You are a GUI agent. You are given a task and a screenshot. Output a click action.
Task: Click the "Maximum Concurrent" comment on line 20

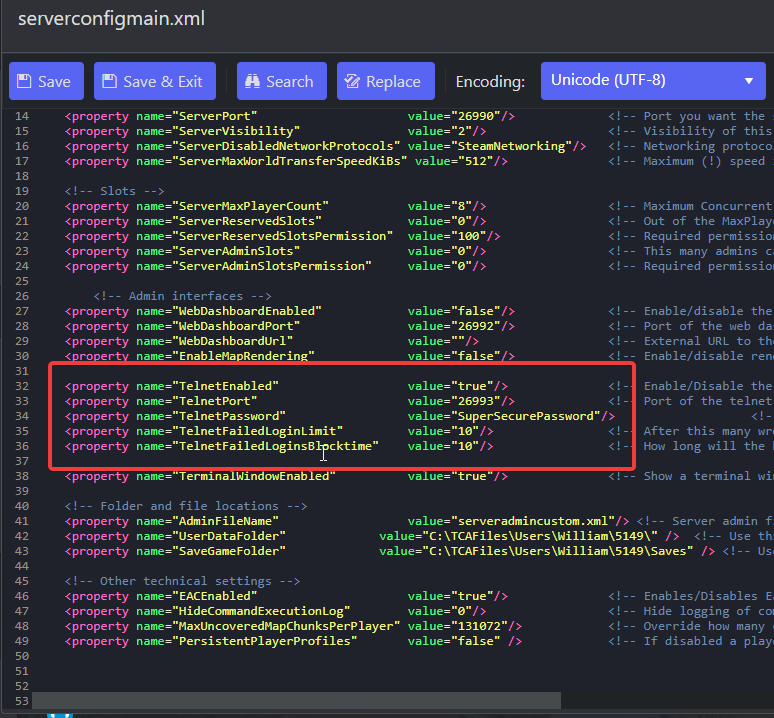[707, 206]
